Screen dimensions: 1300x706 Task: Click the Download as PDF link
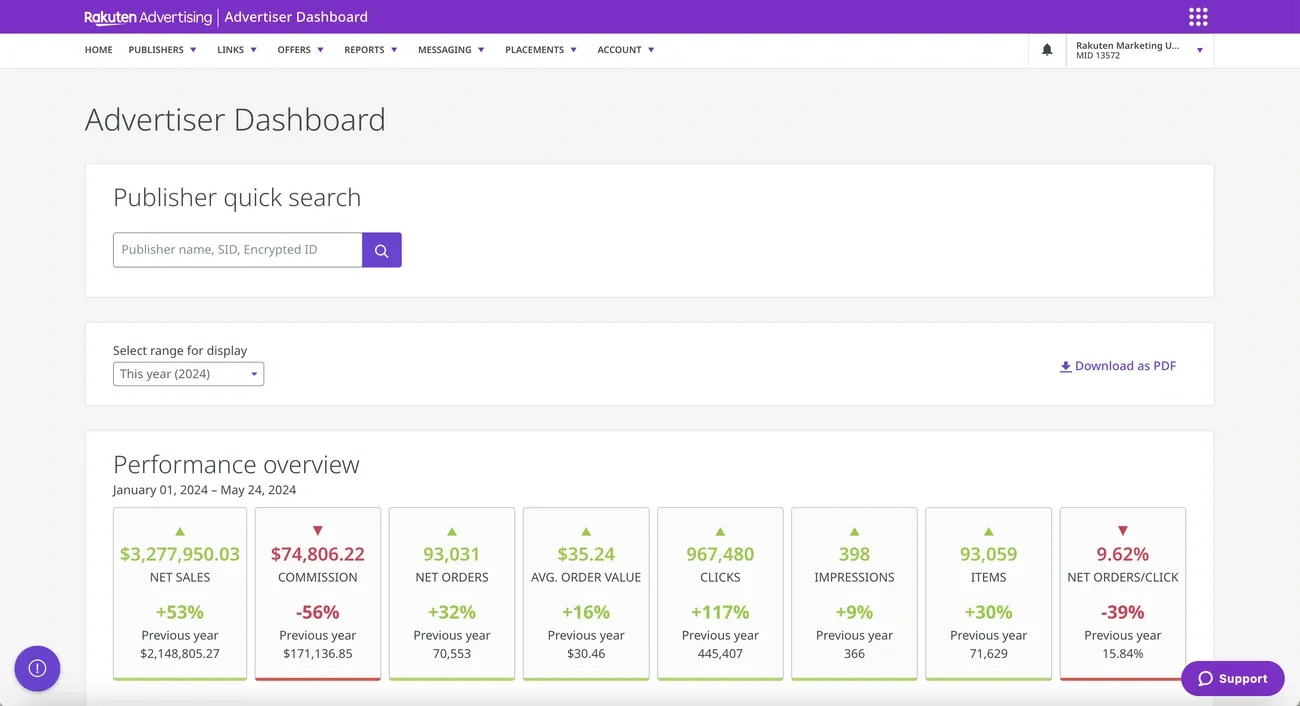point(1125,366)
